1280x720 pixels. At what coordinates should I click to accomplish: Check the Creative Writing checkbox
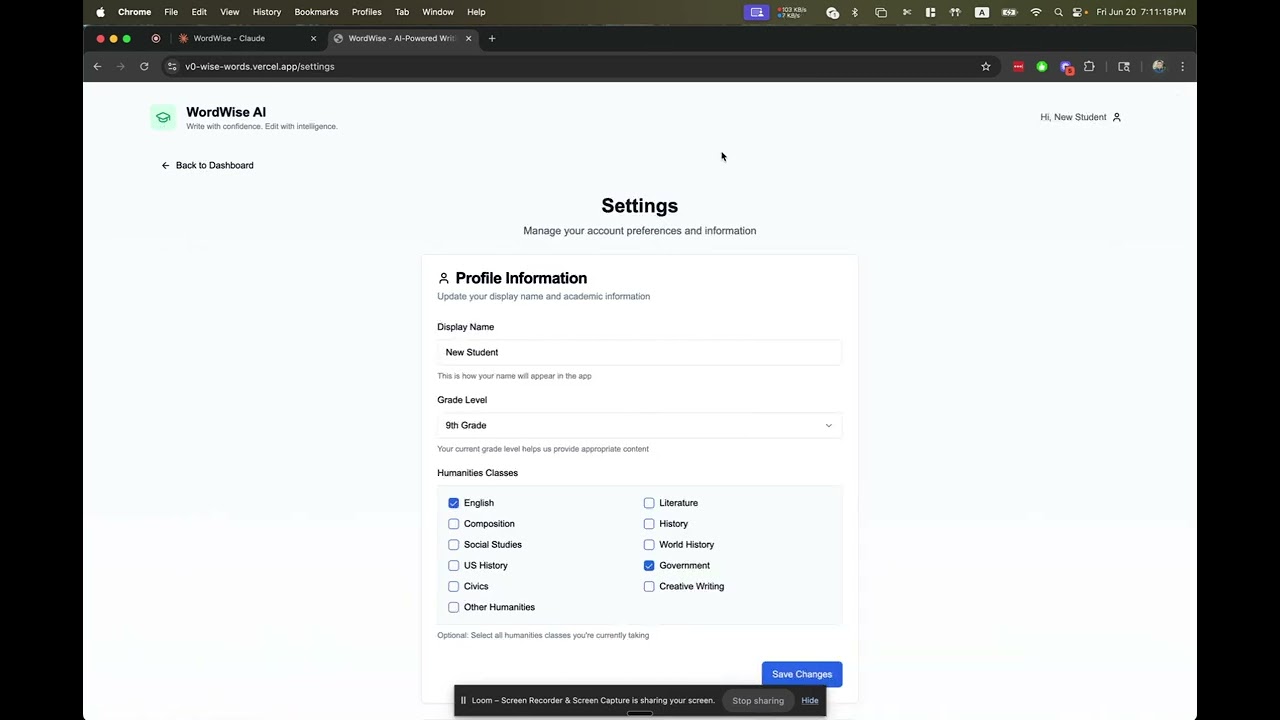tap(649, 586)
